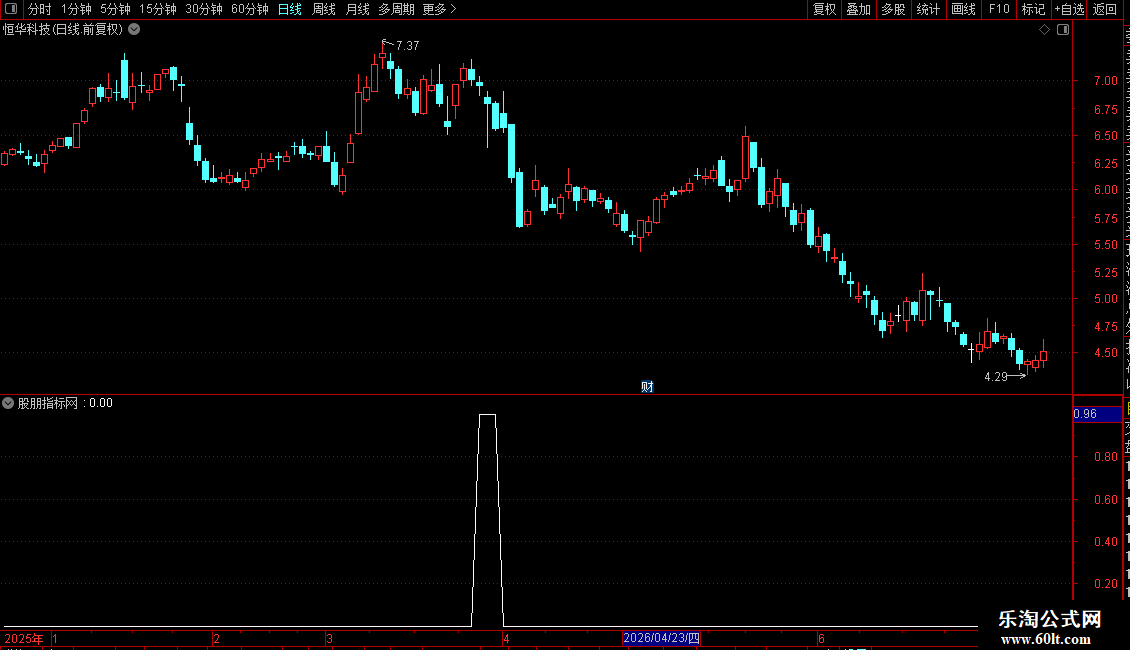Image resolution: width=1130 pixels, height=650 pixels.
Task: Switch to 月线 monthly chart
Action: pyautogui.click(x=357, y=9)
